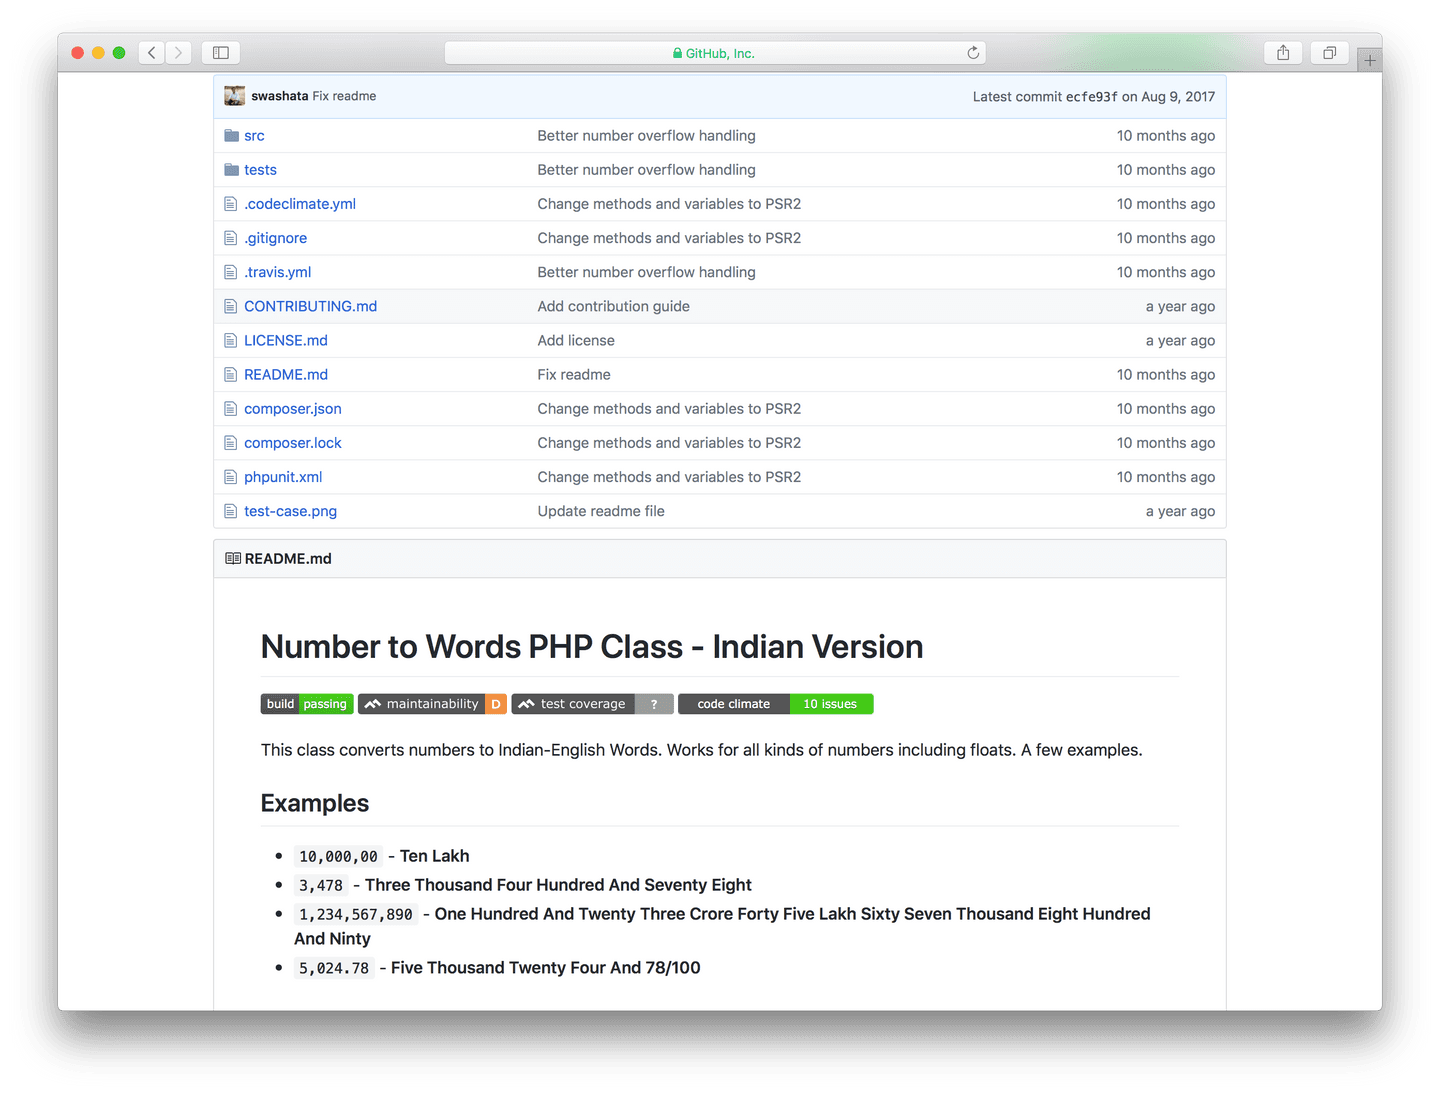Screen dimensions: 1440x1093
Task: Click the maintainability D badge
Action: (x=432, y=704)
